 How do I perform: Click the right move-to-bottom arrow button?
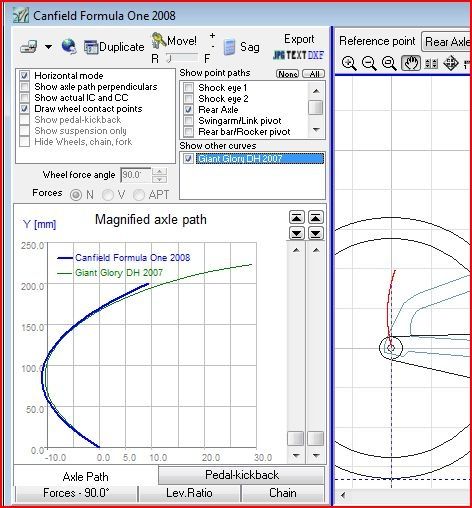tap(316, 233)
